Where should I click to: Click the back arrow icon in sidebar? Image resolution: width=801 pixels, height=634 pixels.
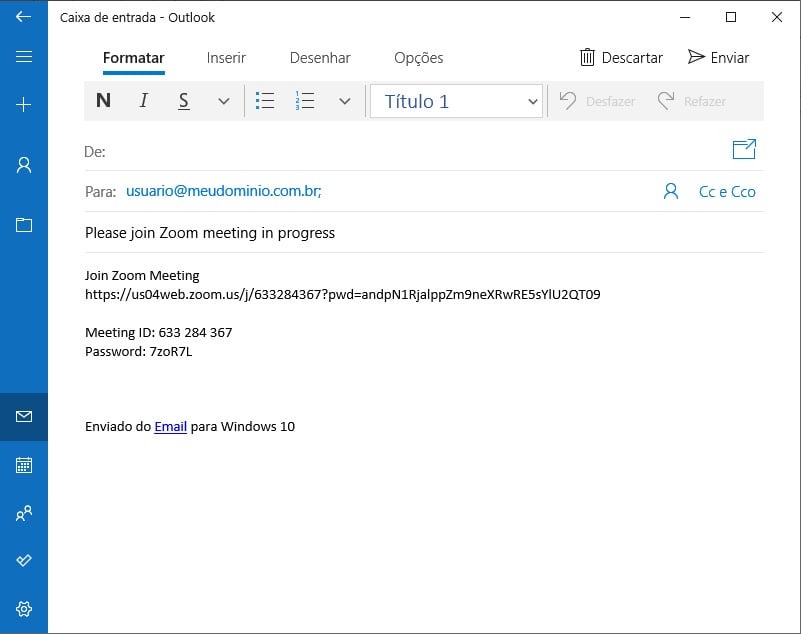pos(23,17)
